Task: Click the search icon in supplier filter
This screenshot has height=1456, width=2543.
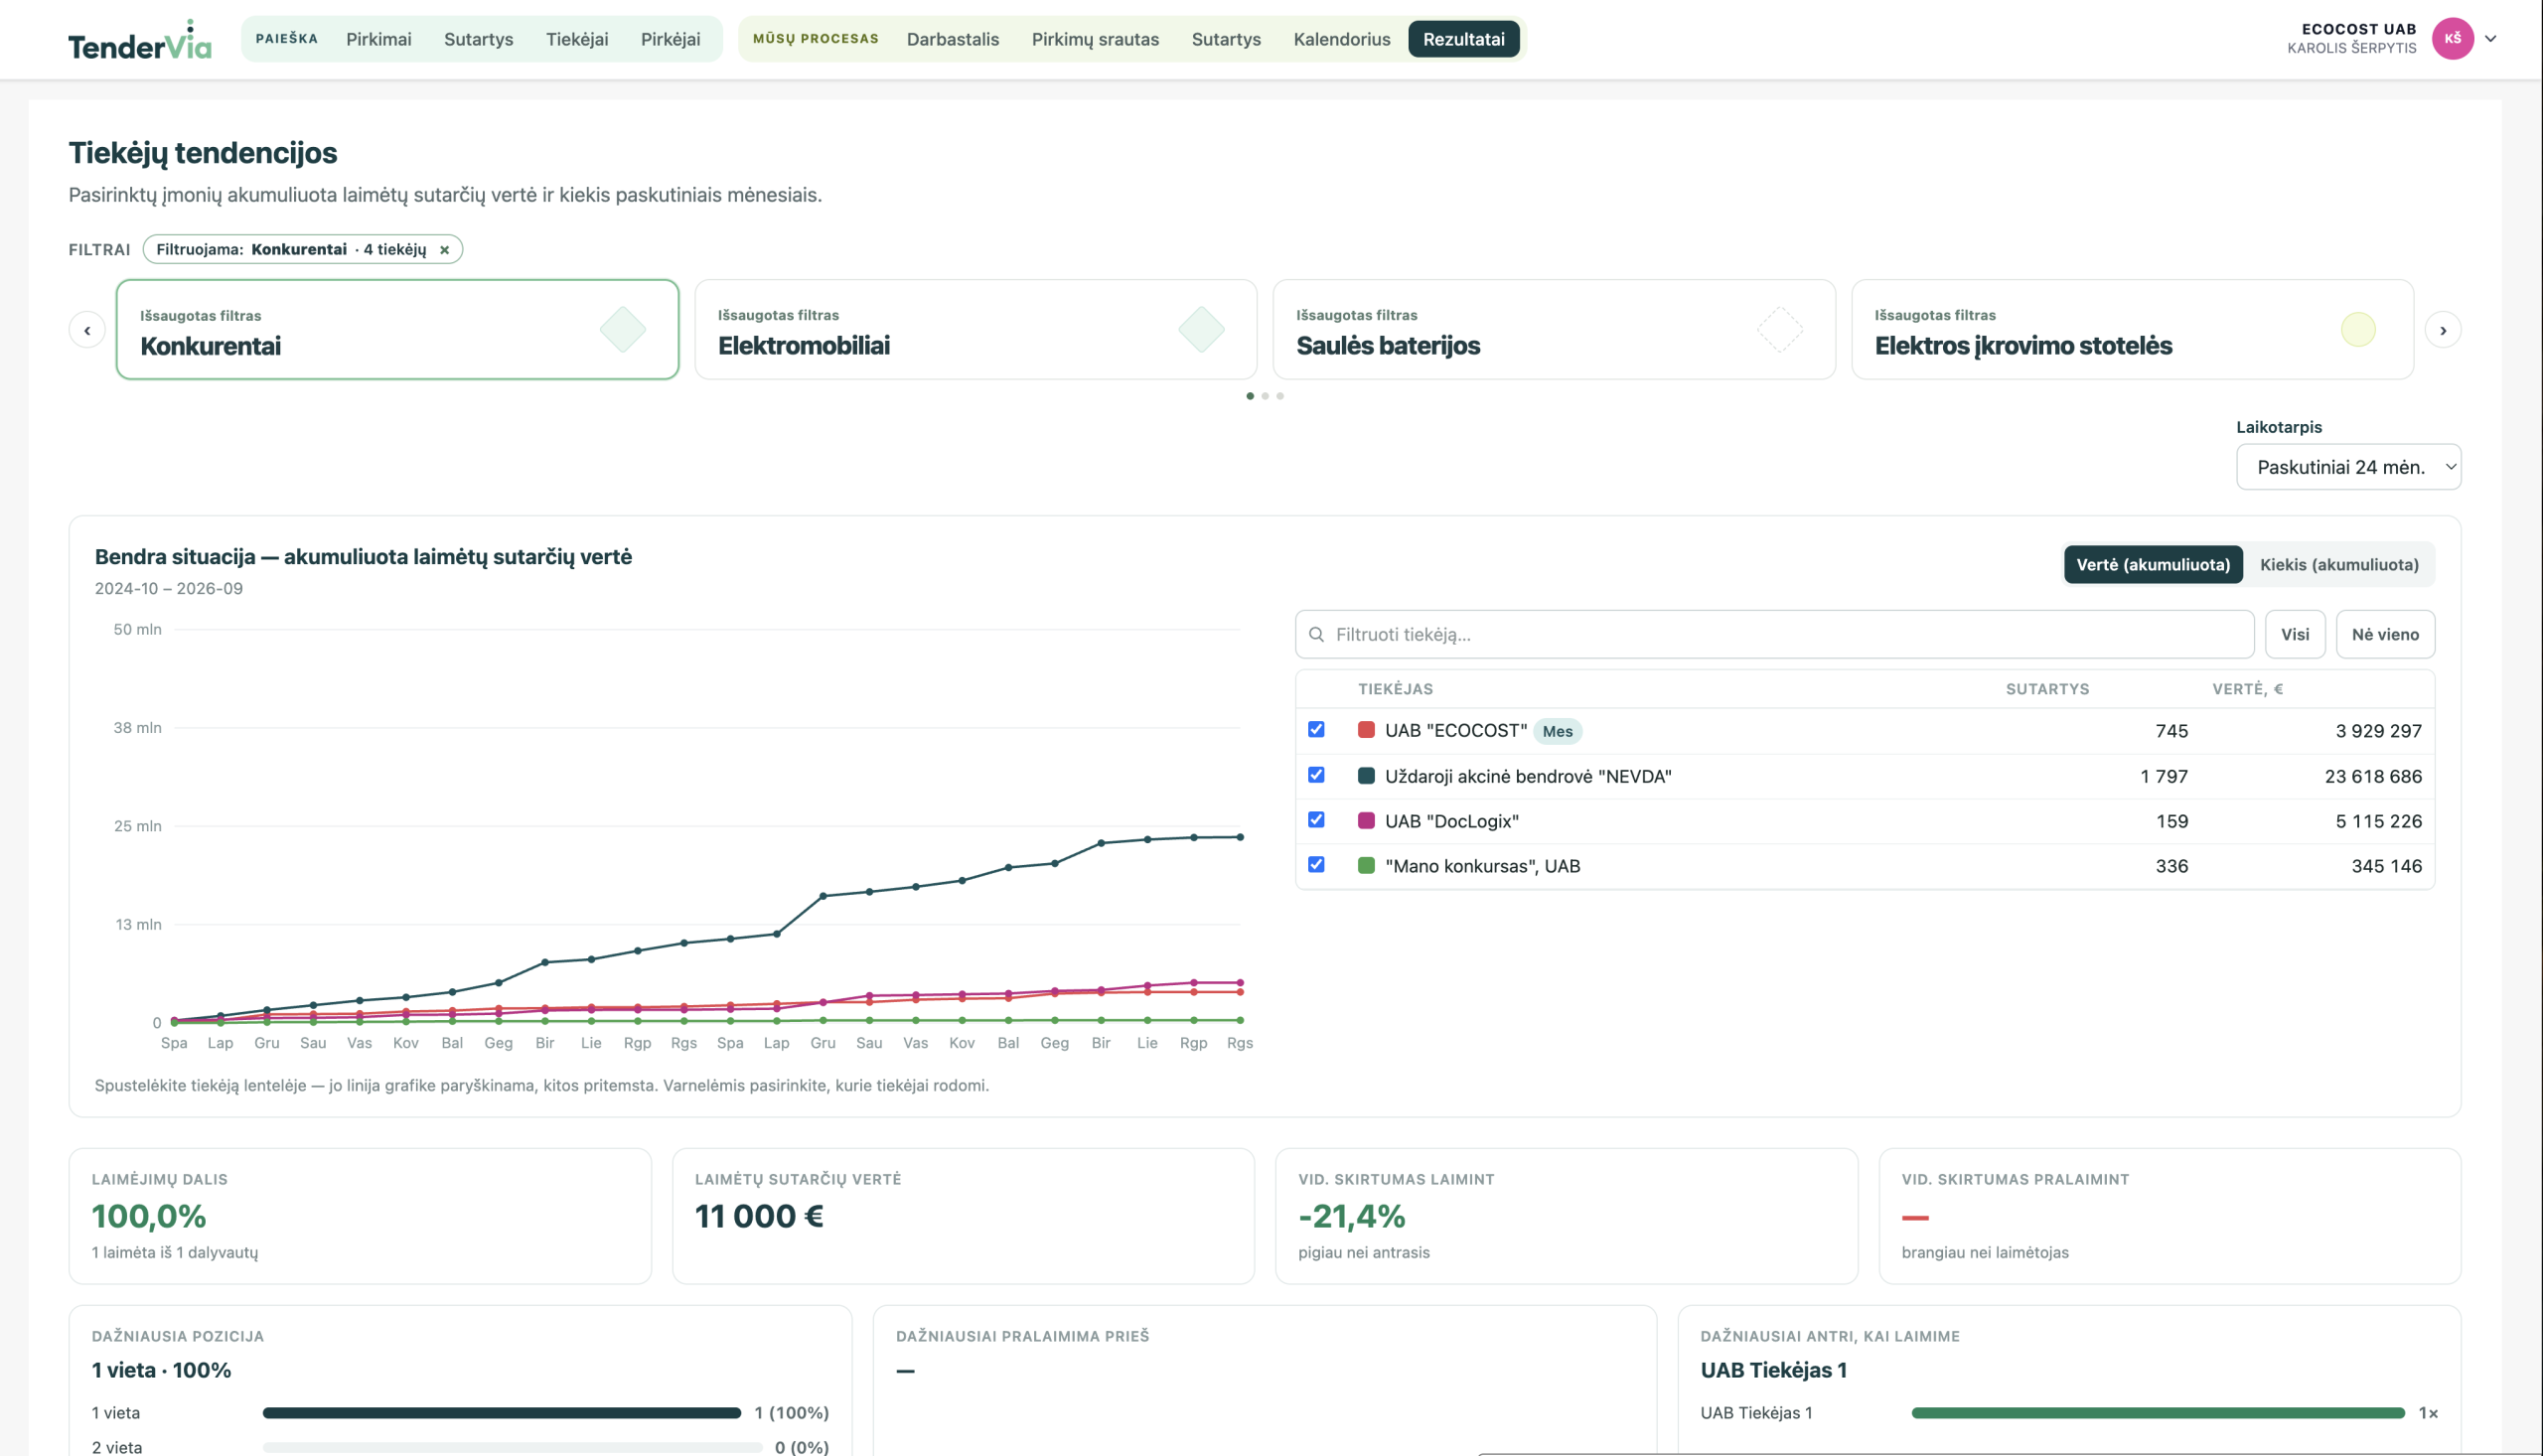Action: [1316, 635]
